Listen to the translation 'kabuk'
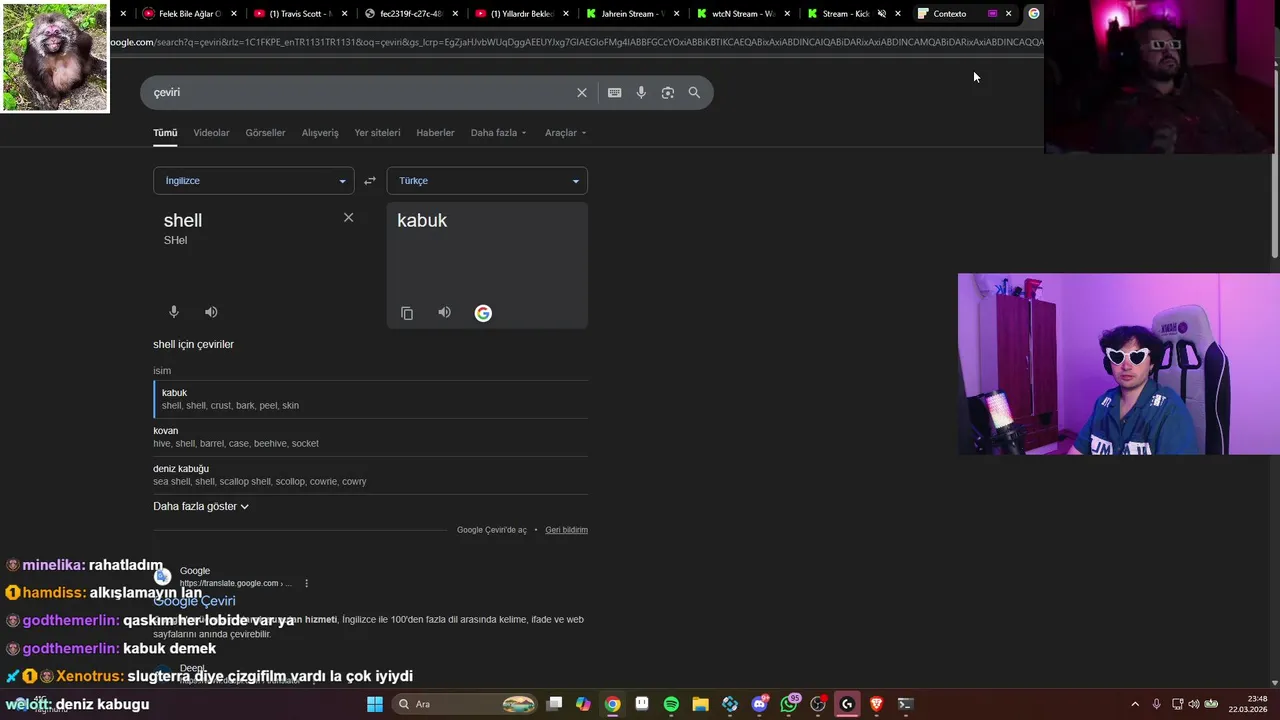This screenshot has width=1280, height=720. (x=444, y=312)
